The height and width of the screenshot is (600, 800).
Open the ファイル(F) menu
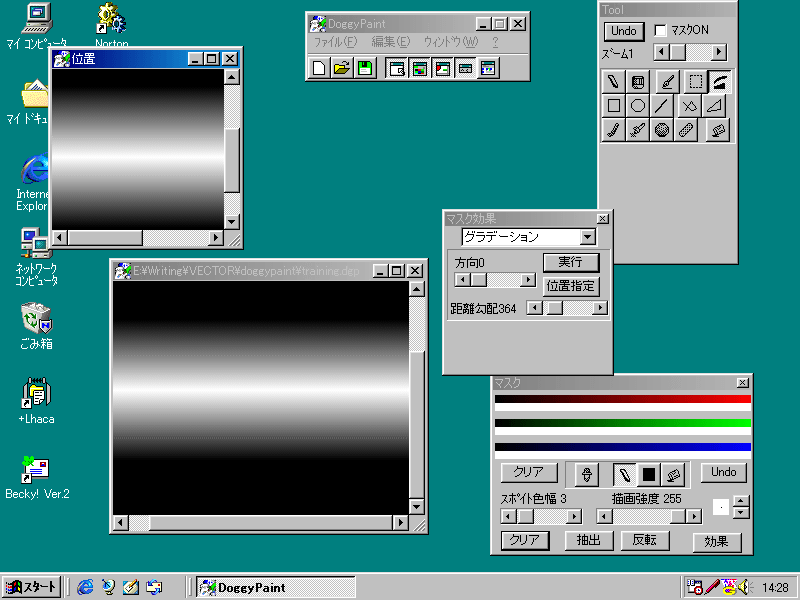point(335,42)
